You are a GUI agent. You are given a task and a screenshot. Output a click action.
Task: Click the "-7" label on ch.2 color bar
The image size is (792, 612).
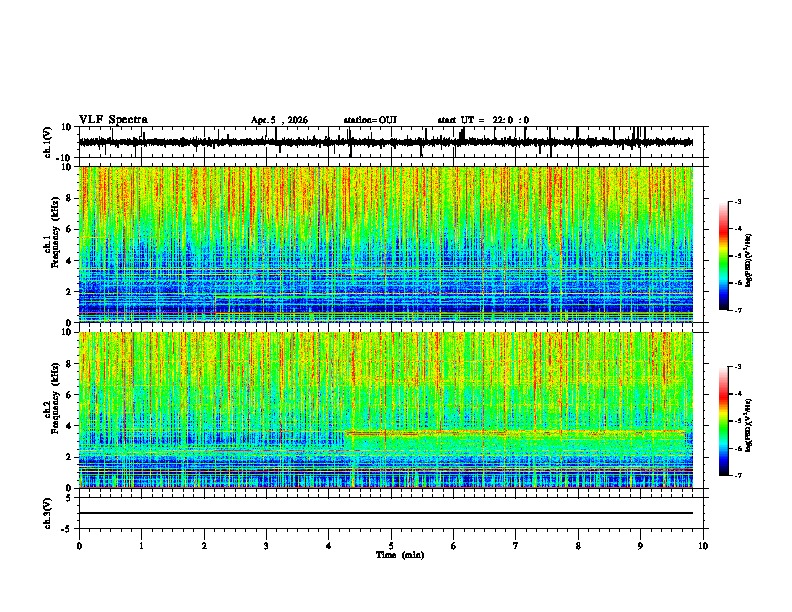coord(737,475)
